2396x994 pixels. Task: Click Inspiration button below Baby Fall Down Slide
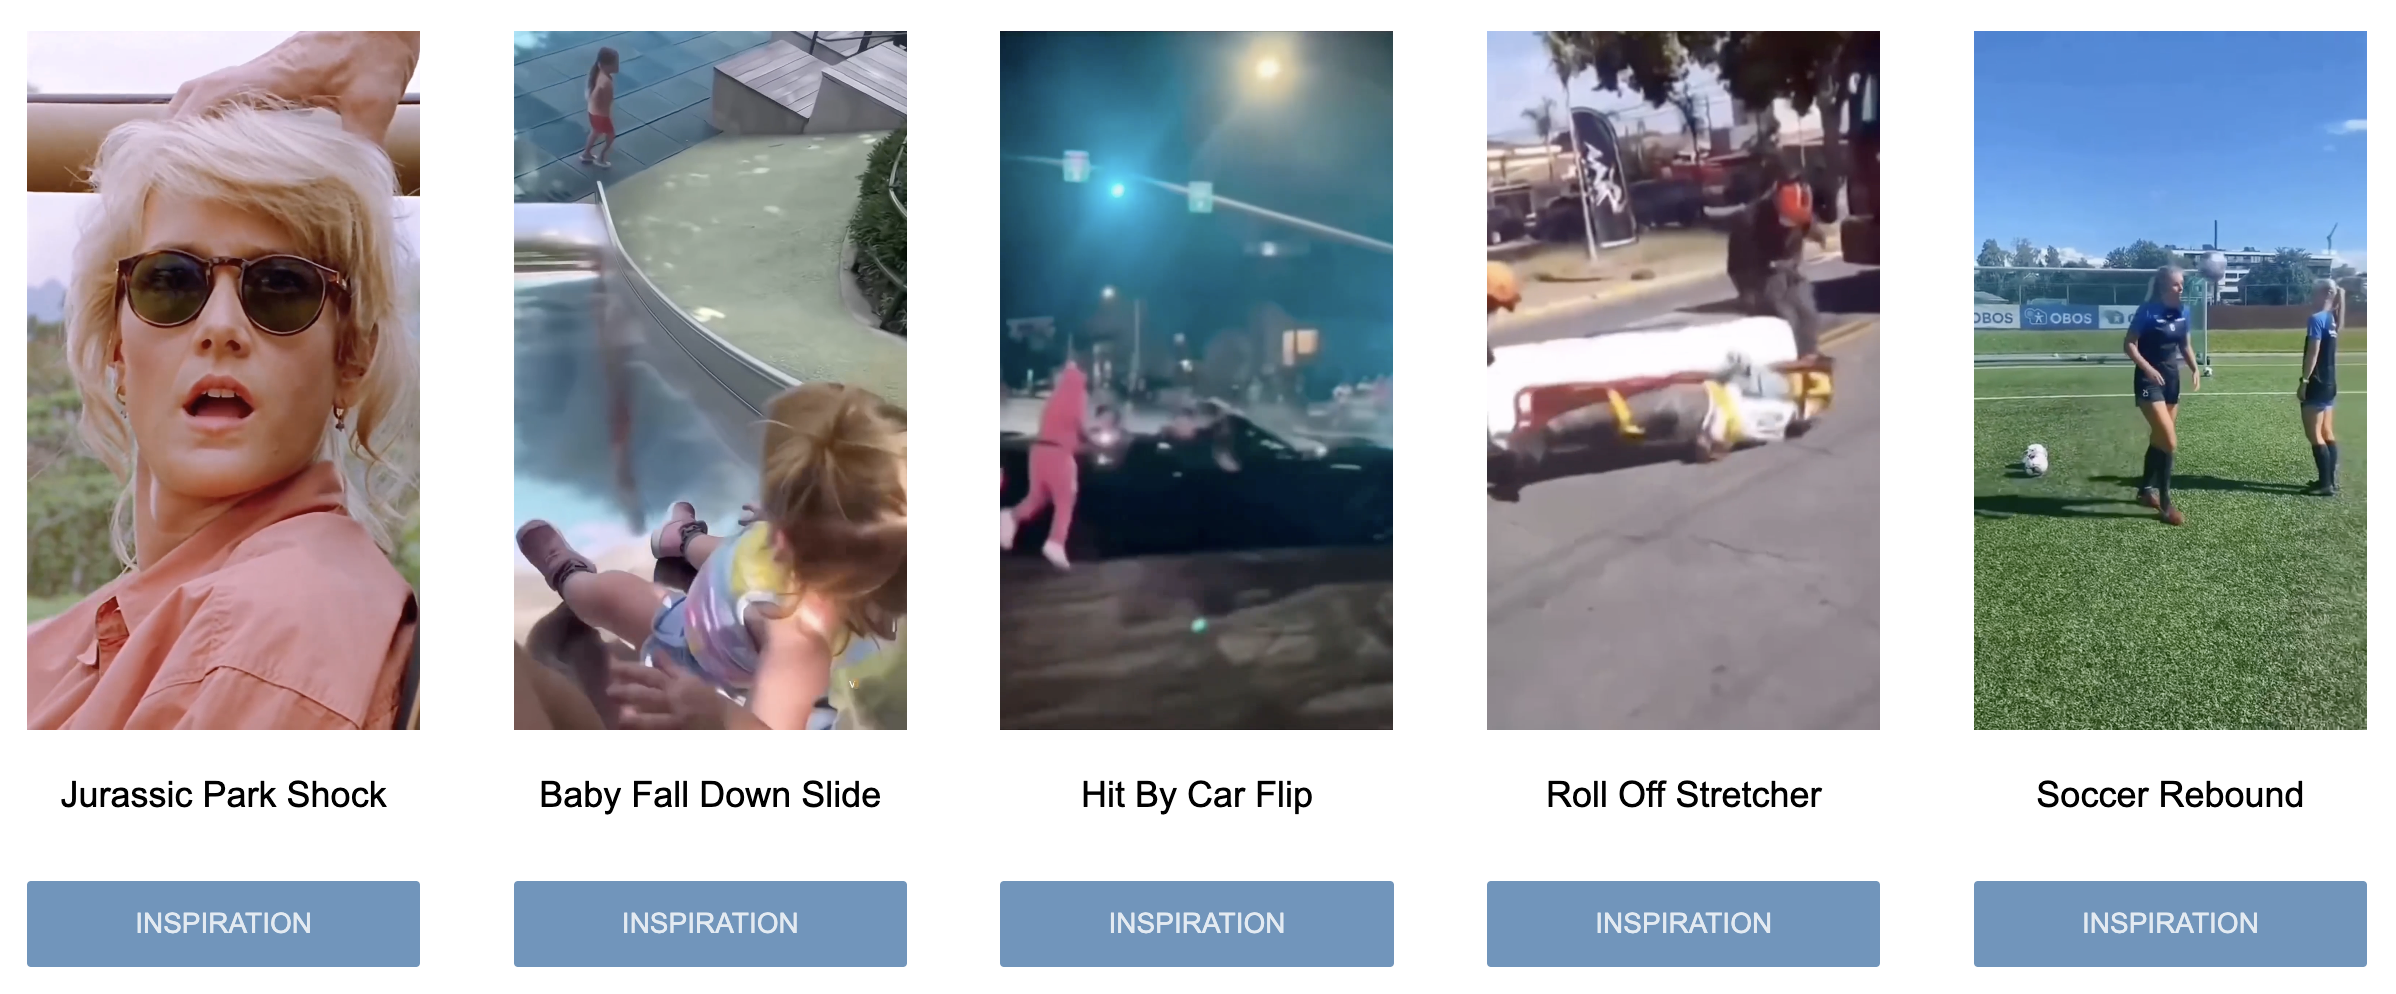click(710, 923)
